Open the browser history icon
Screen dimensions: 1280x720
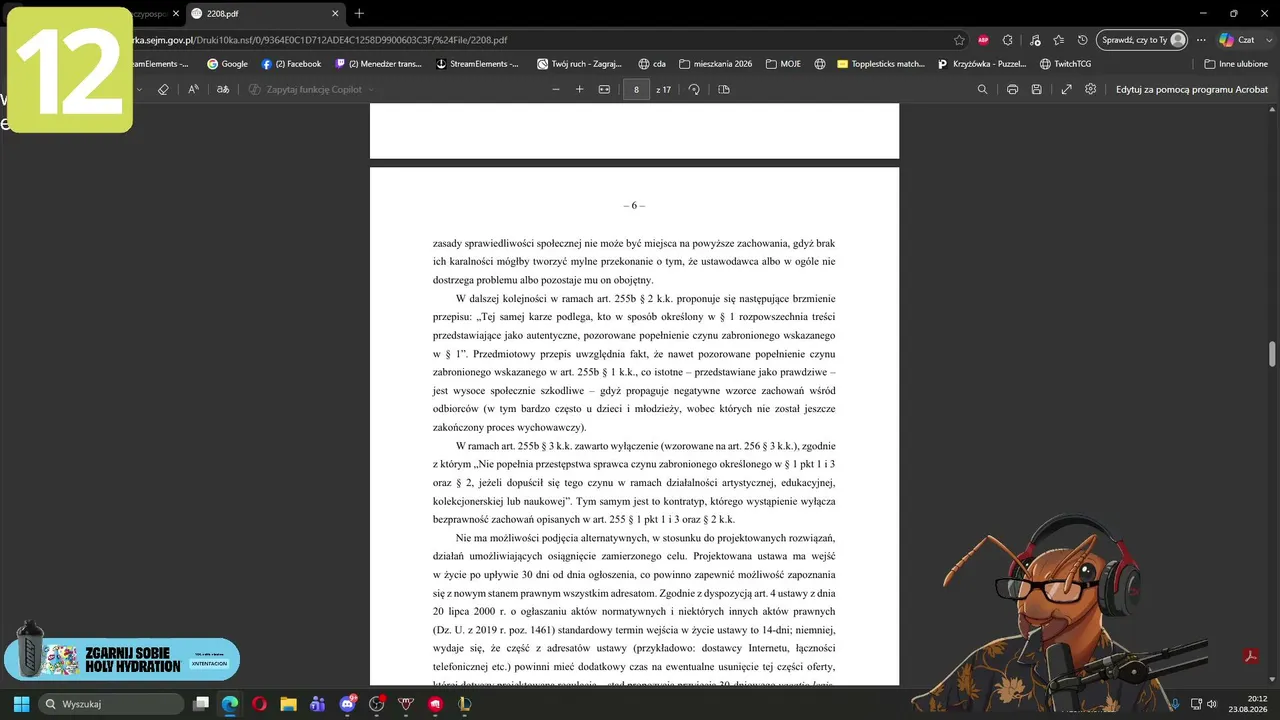pyautogui.click(x=1082, y=40)
